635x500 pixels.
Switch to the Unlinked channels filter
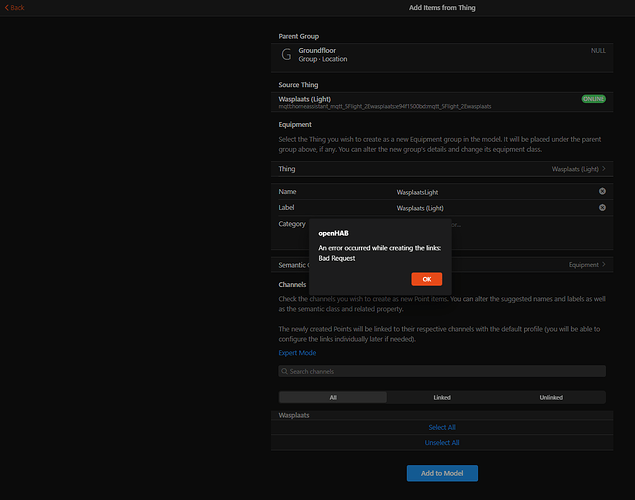click(x=550, y=397)
